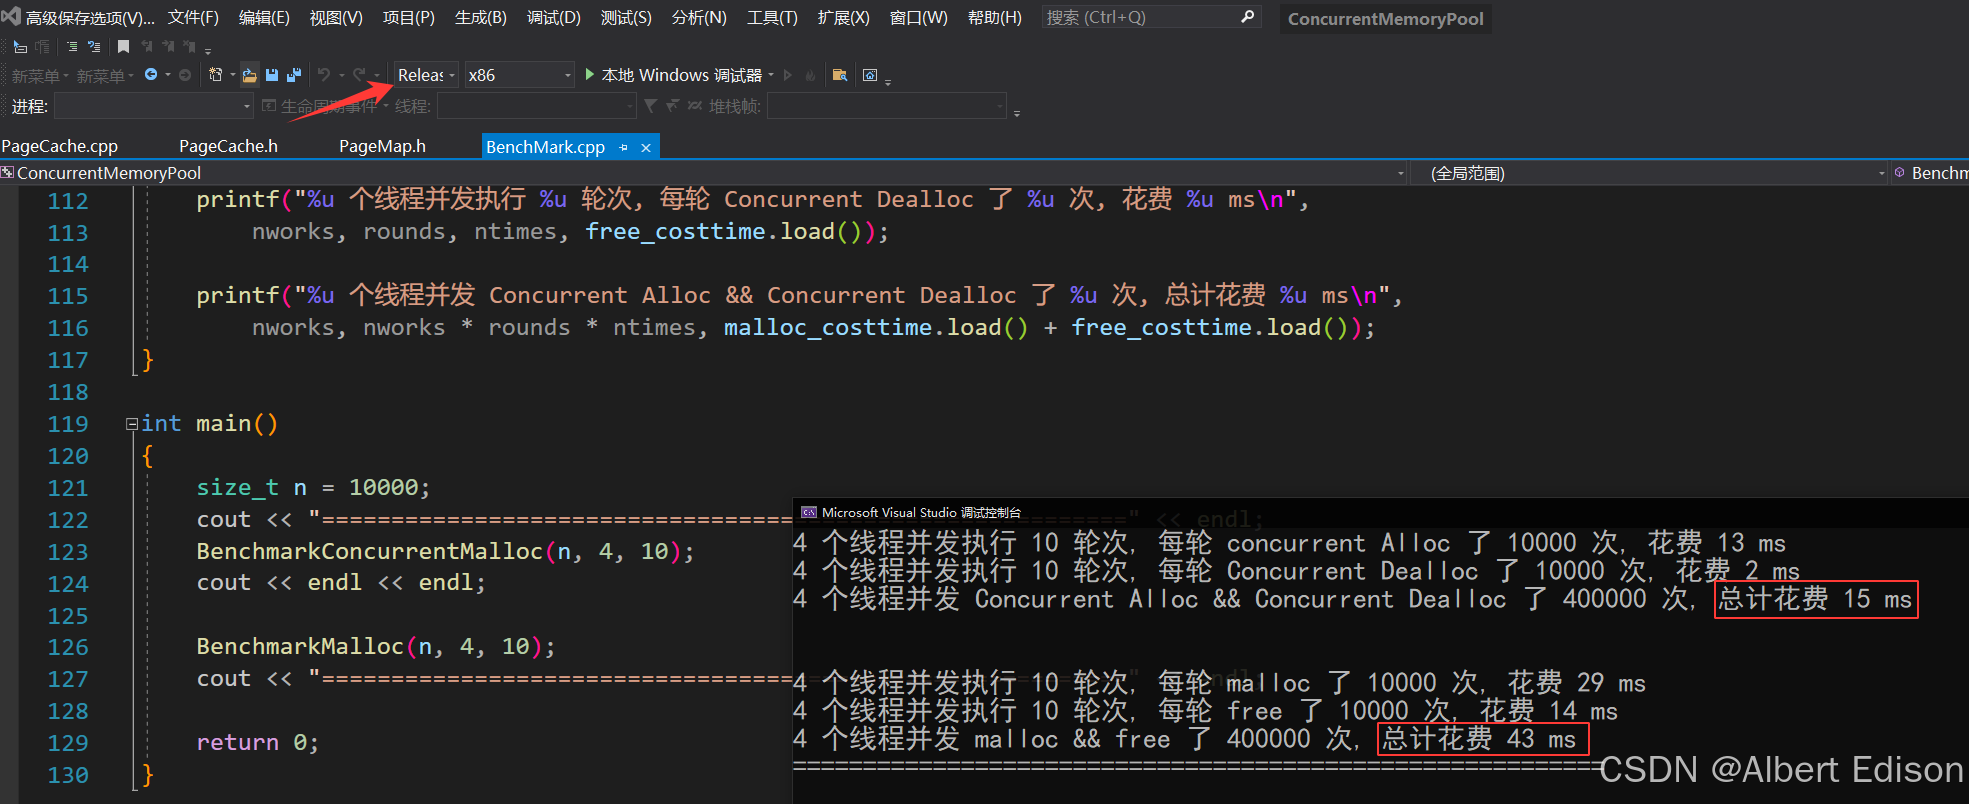Open the 生成(B) menu
This screenshot has width=1969, height=804.
(480, 17)
